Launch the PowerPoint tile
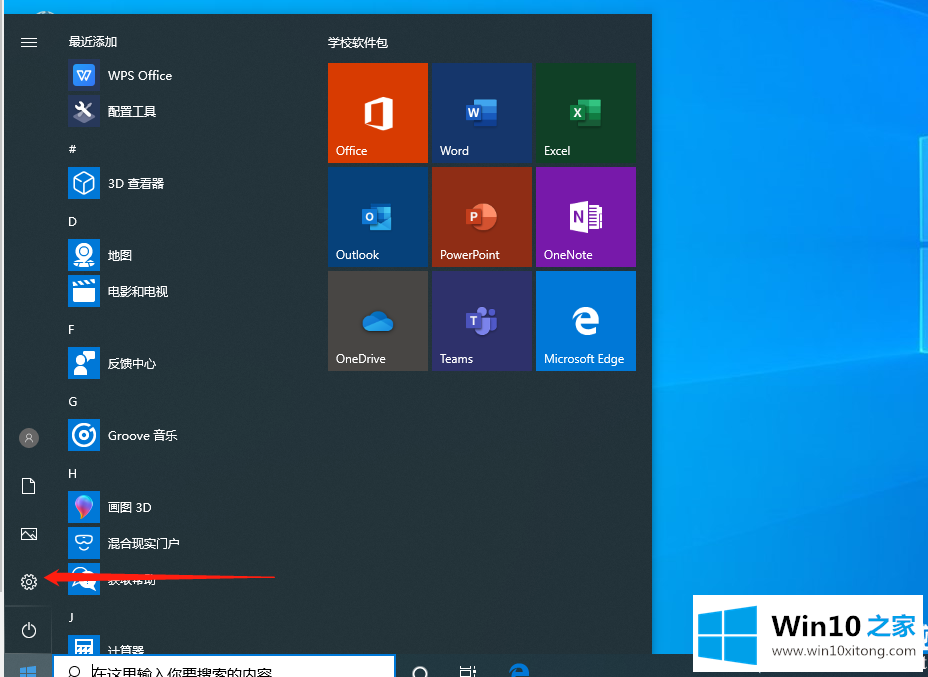The height and width of the screenshot is (677, 928). (482, 217)
